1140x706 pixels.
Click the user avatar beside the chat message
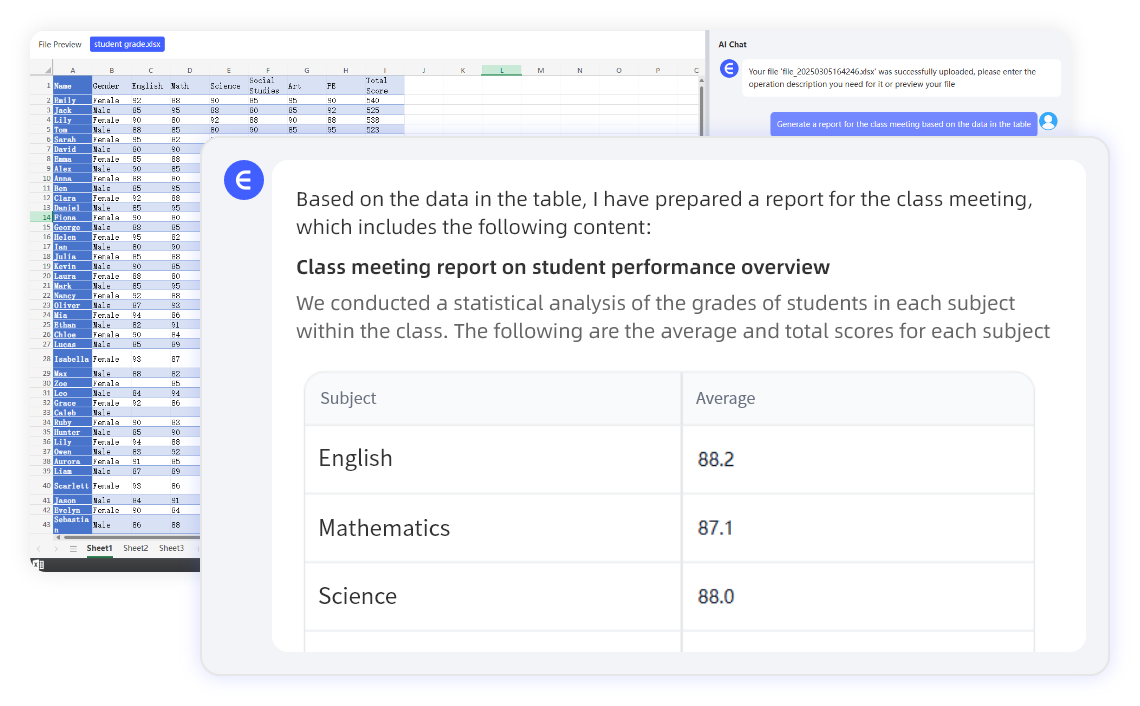pyautogui.click(x=1048, y=121)
